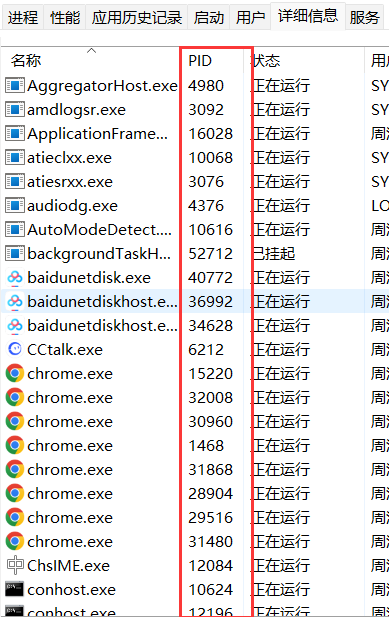Click Chrome icon for PID 31480
This screenshot has width=389, height=617.
point(15,541)
